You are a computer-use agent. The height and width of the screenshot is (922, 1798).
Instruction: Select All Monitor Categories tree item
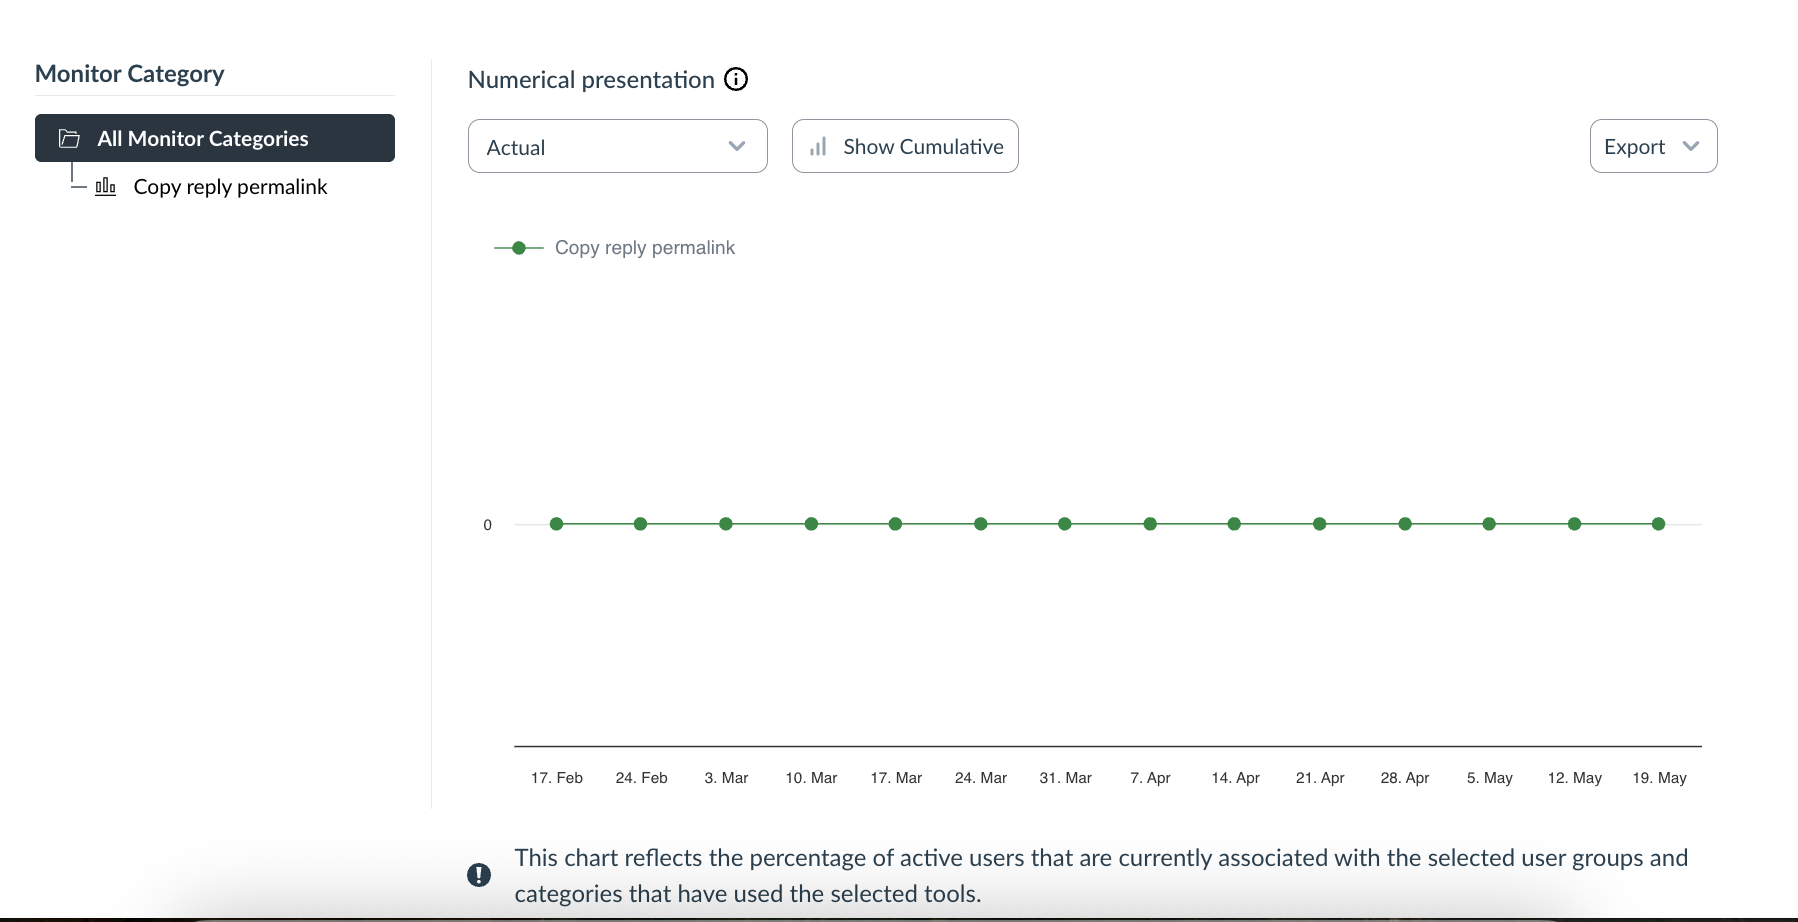(214, 138)
